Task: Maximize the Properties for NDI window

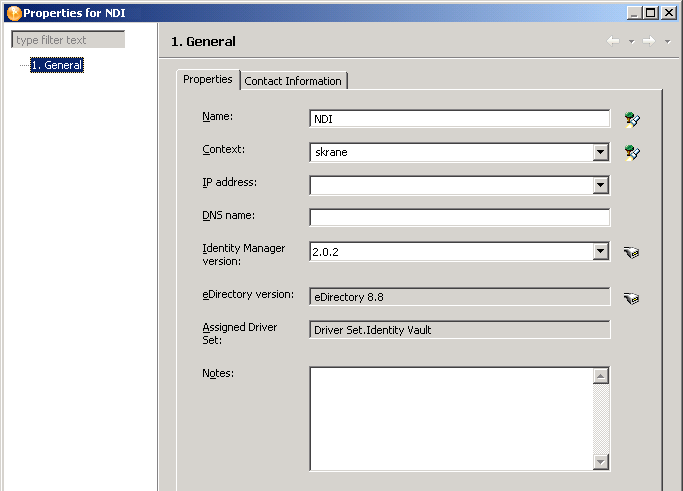Action: (x=651, y=13)
